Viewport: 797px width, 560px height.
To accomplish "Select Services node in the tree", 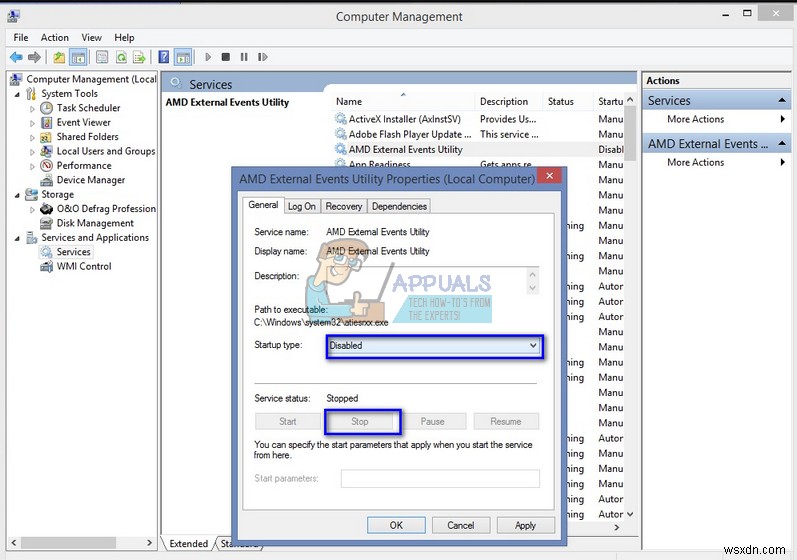I will coord(73,252).
